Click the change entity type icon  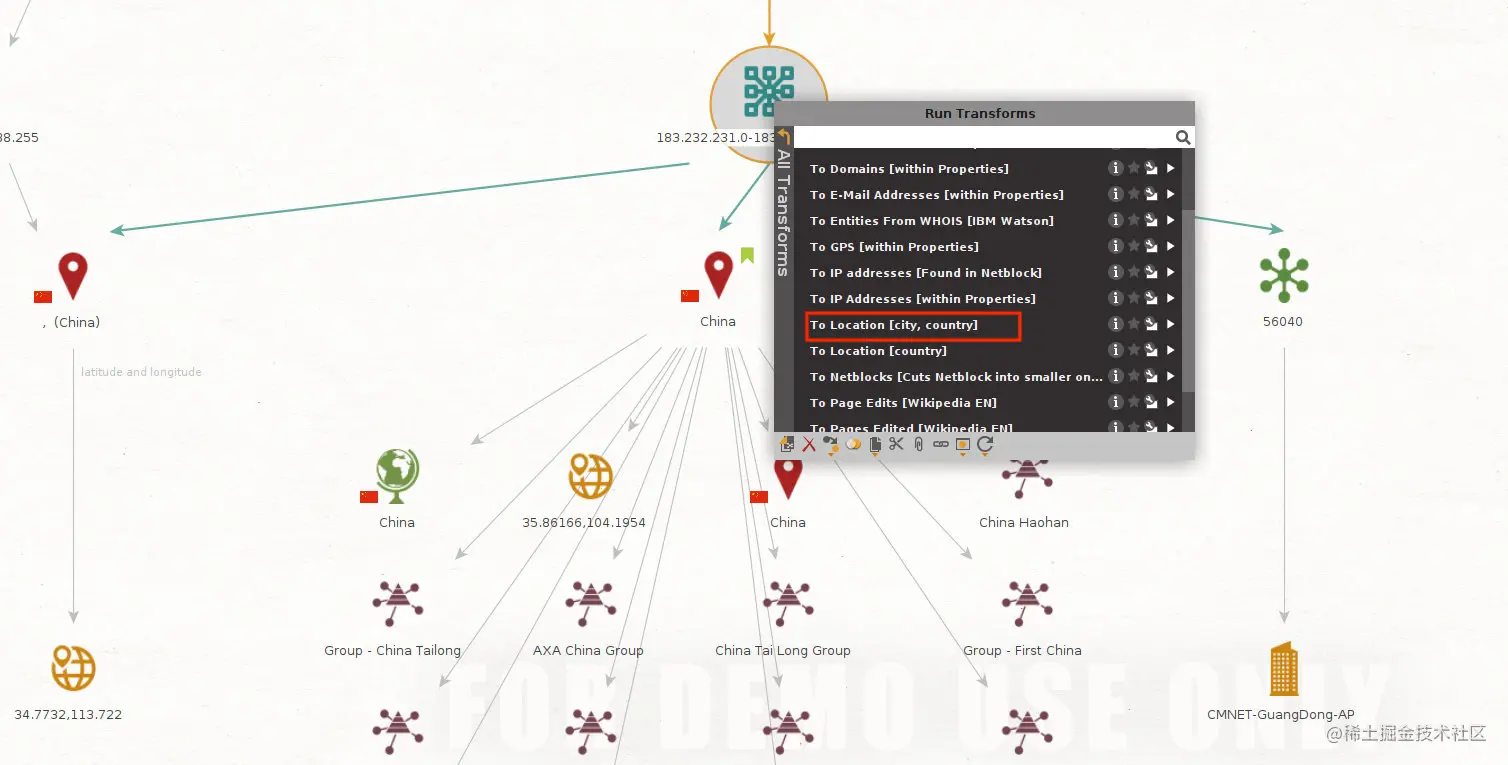click(831, 445)
